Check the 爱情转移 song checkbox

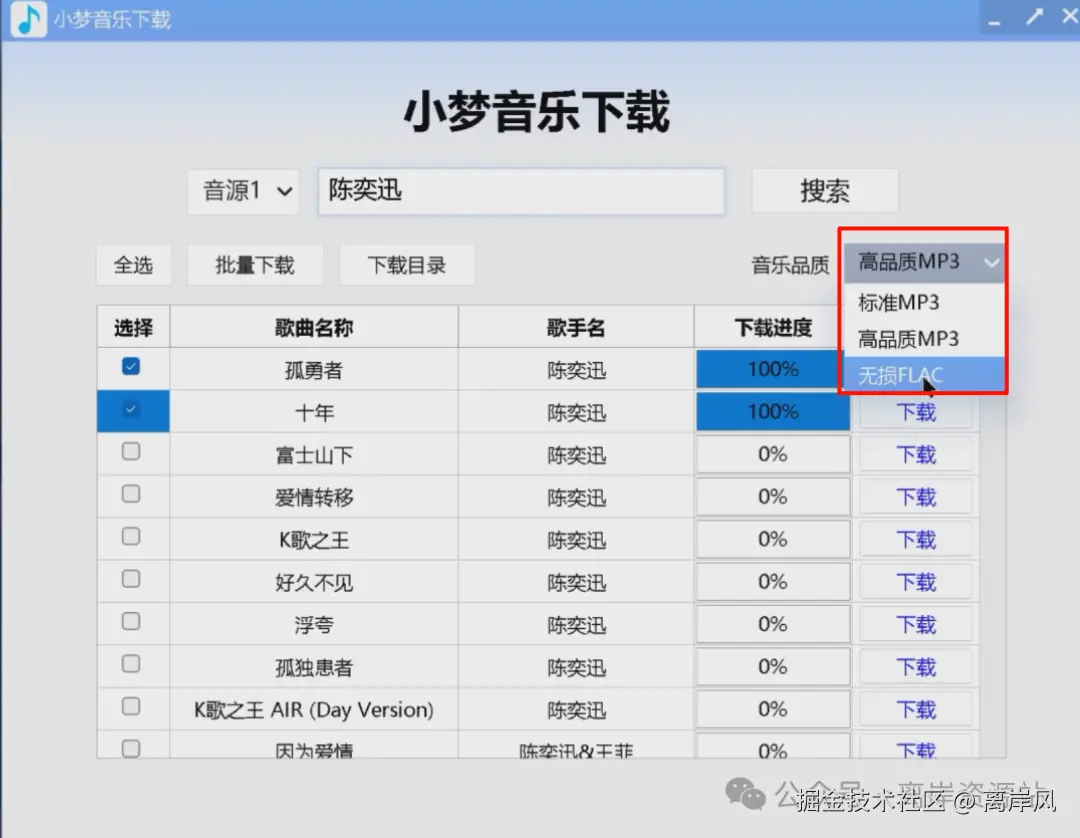tap(131, 495)
